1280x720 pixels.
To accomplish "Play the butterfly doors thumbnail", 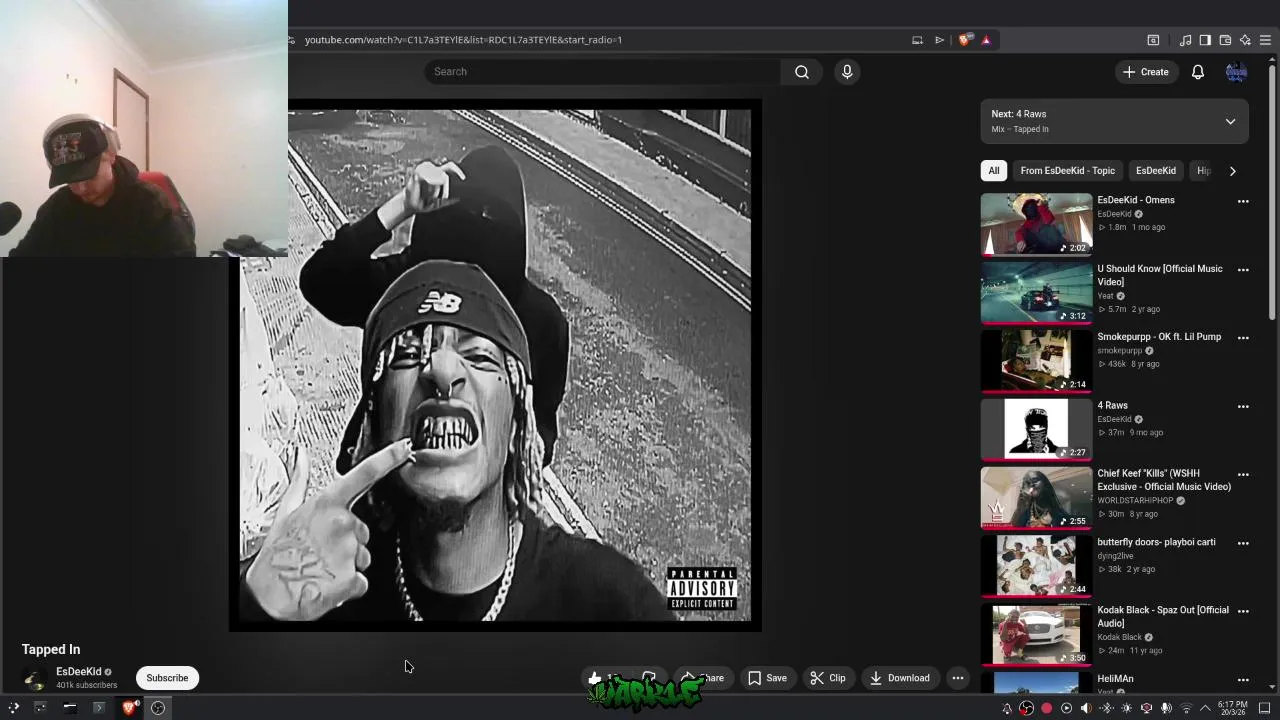I will (1036, 566).
